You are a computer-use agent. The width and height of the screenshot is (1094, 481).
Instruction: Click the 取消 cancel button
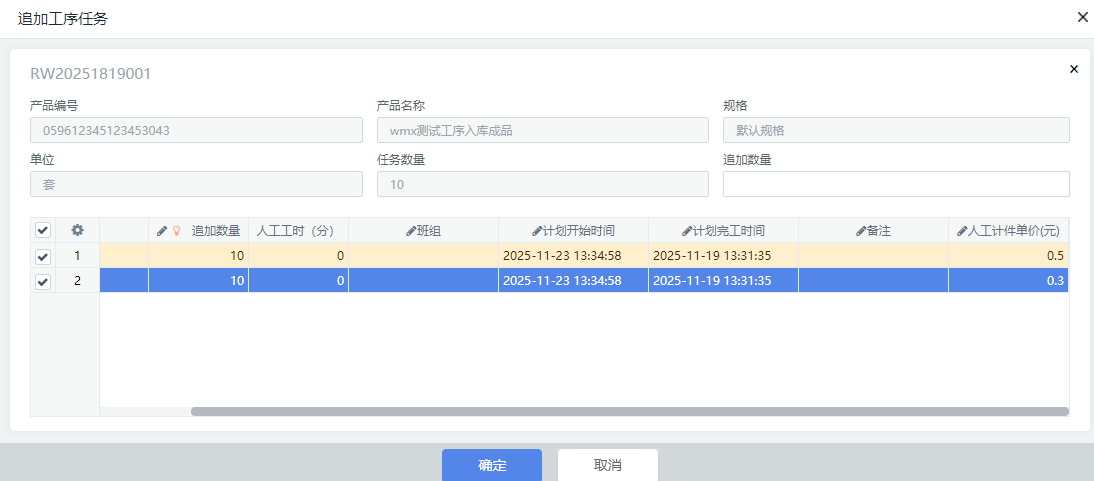point(608,465)
